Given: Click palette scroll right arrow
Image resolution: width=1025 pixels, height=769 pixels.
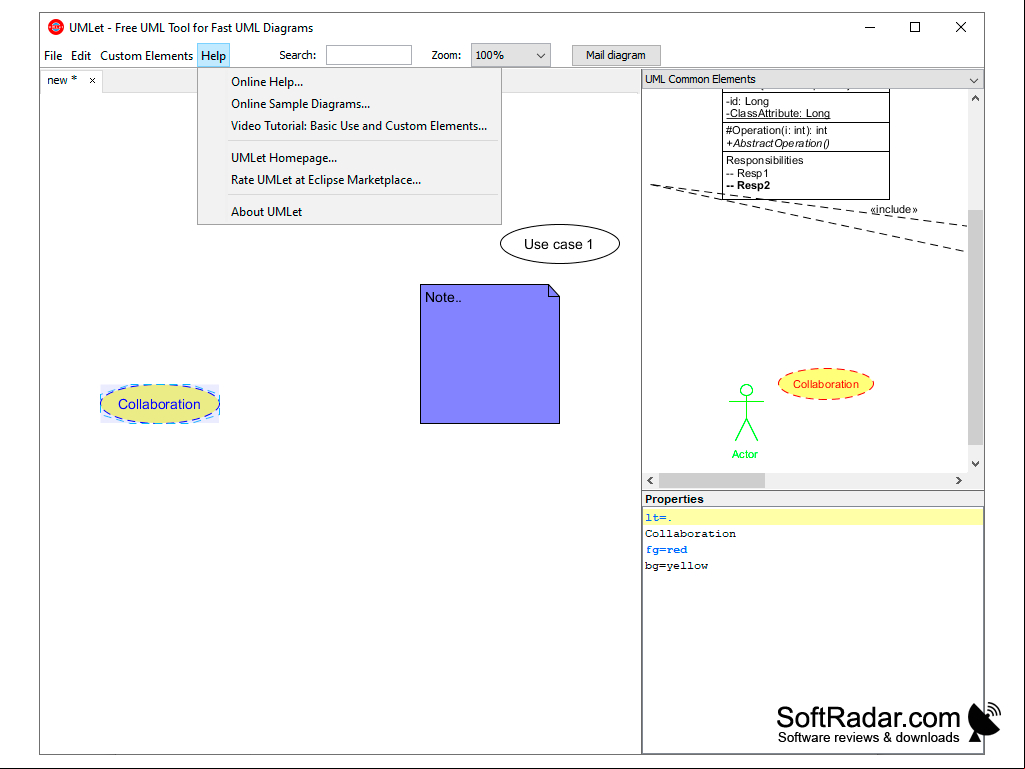Looking at the screenshot, I should pyautogui.click(x=959, y=481).
